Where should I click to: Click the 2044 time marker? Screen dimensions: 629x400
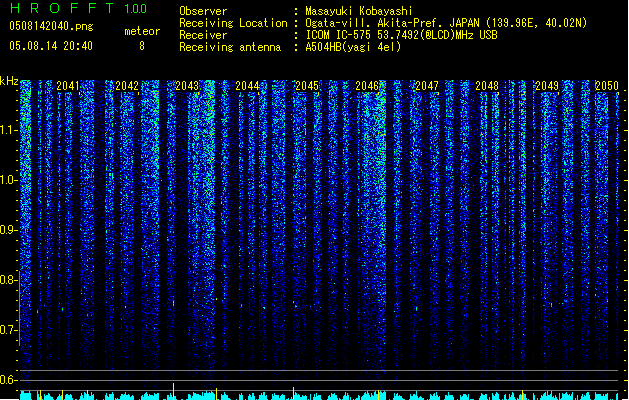pos(247,86)
